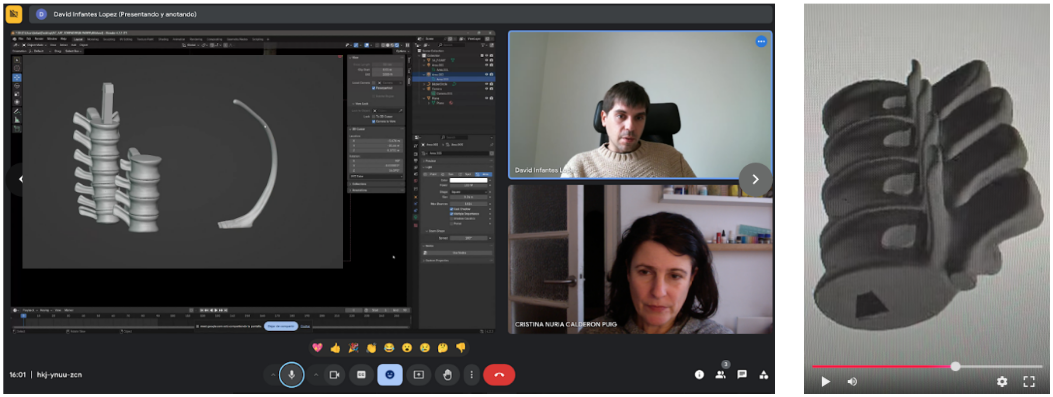Play the vertebra model video

pos(826,382)
